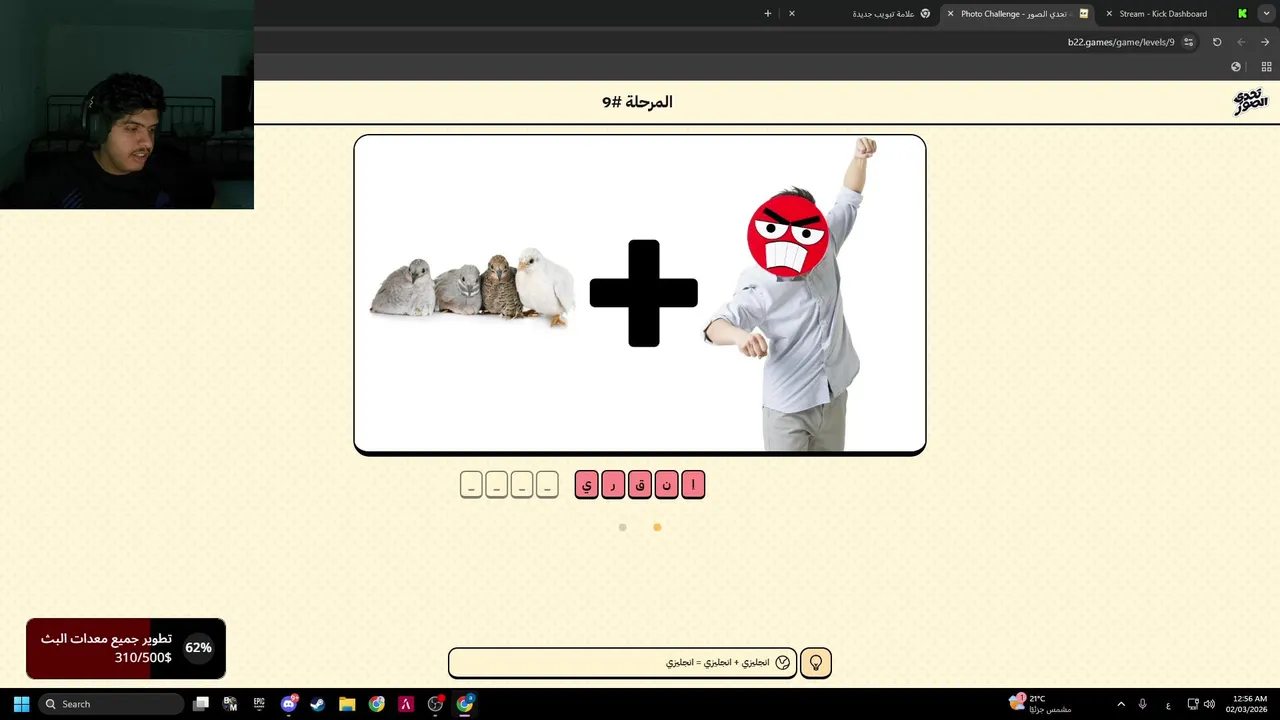The height and width of the screenshot is (720, 1280).
Task: Click the webcam overlay feed
Action: pos(127,104)
